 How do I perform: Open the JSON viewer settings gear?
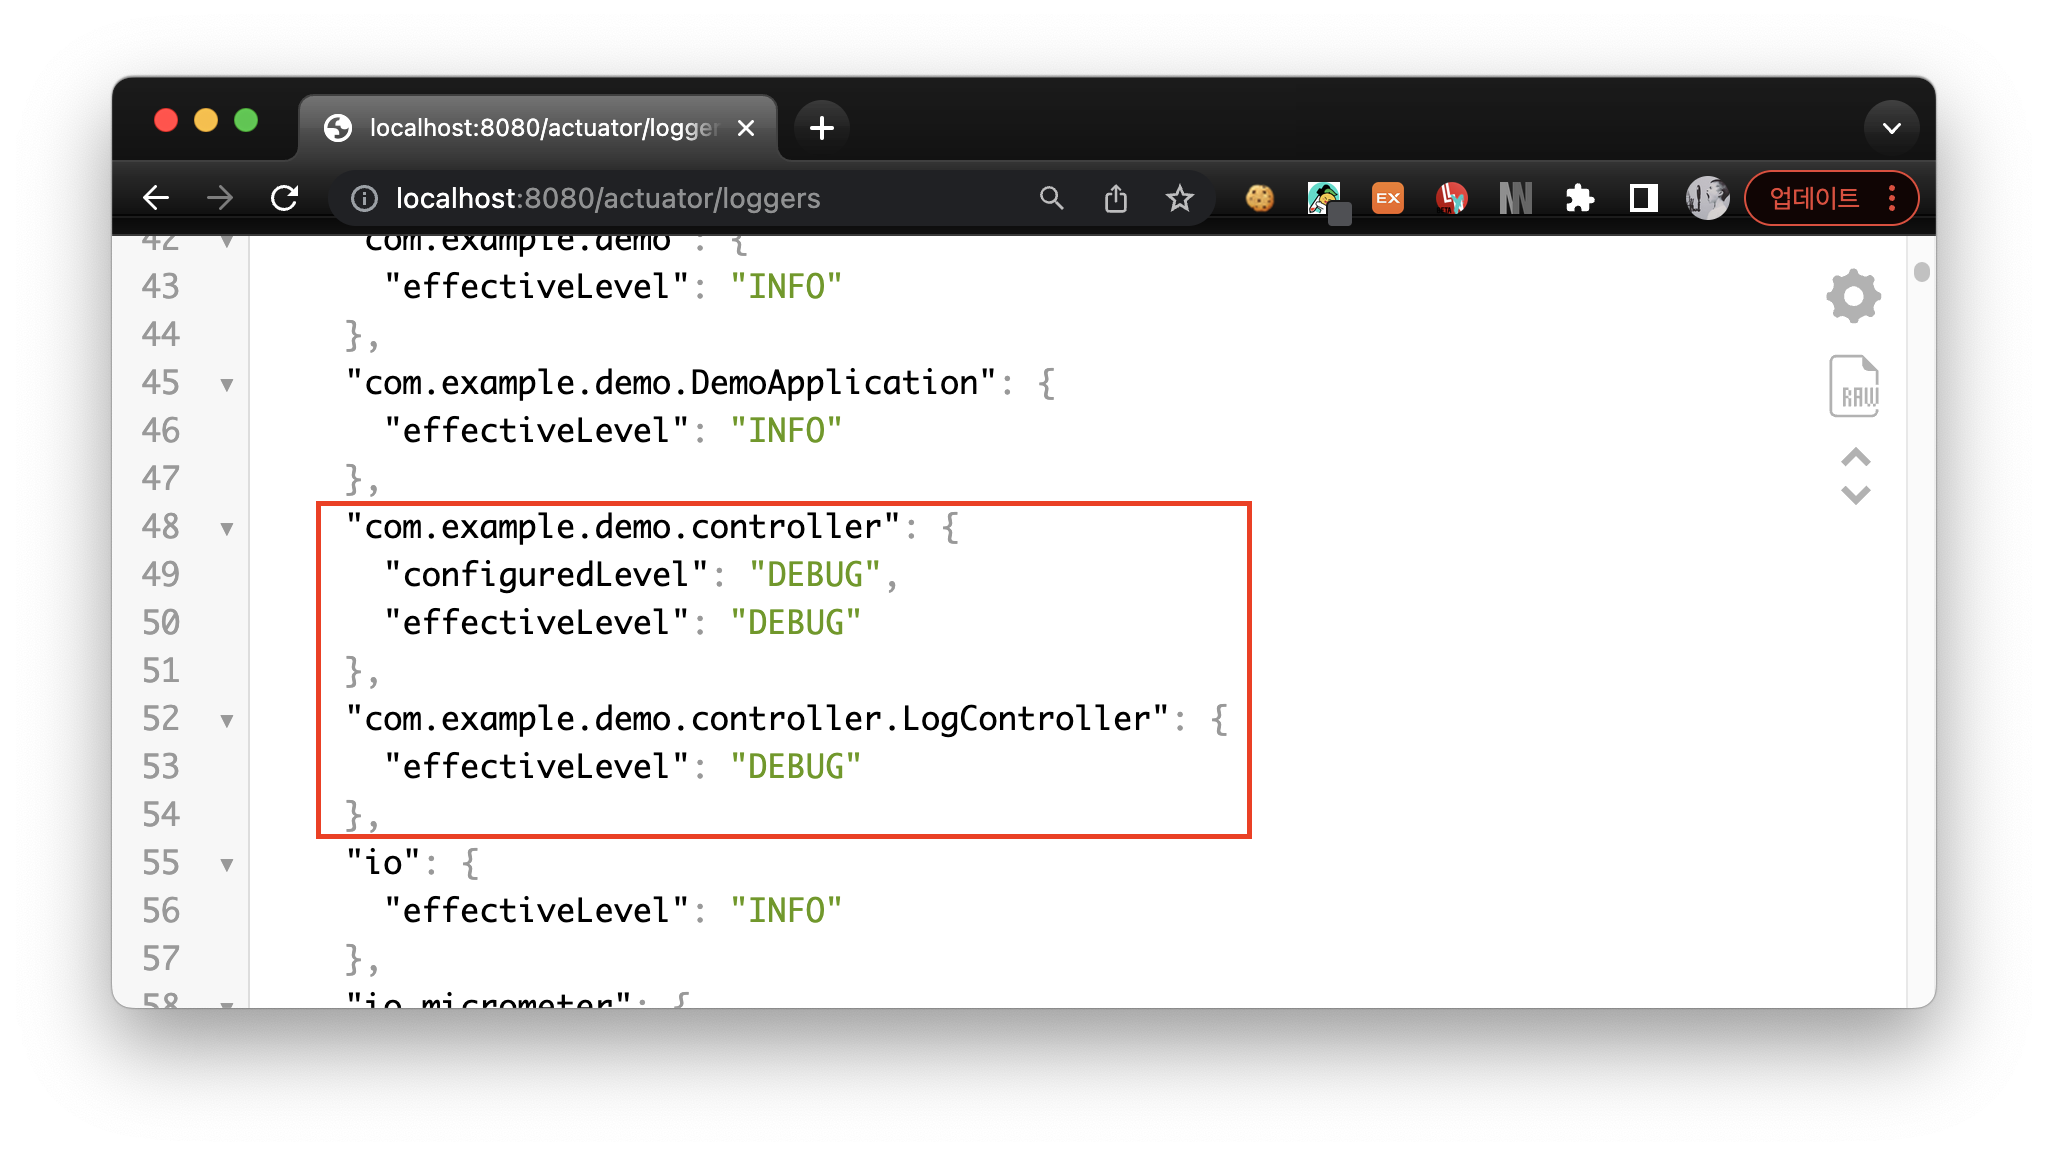point(1853,296)
